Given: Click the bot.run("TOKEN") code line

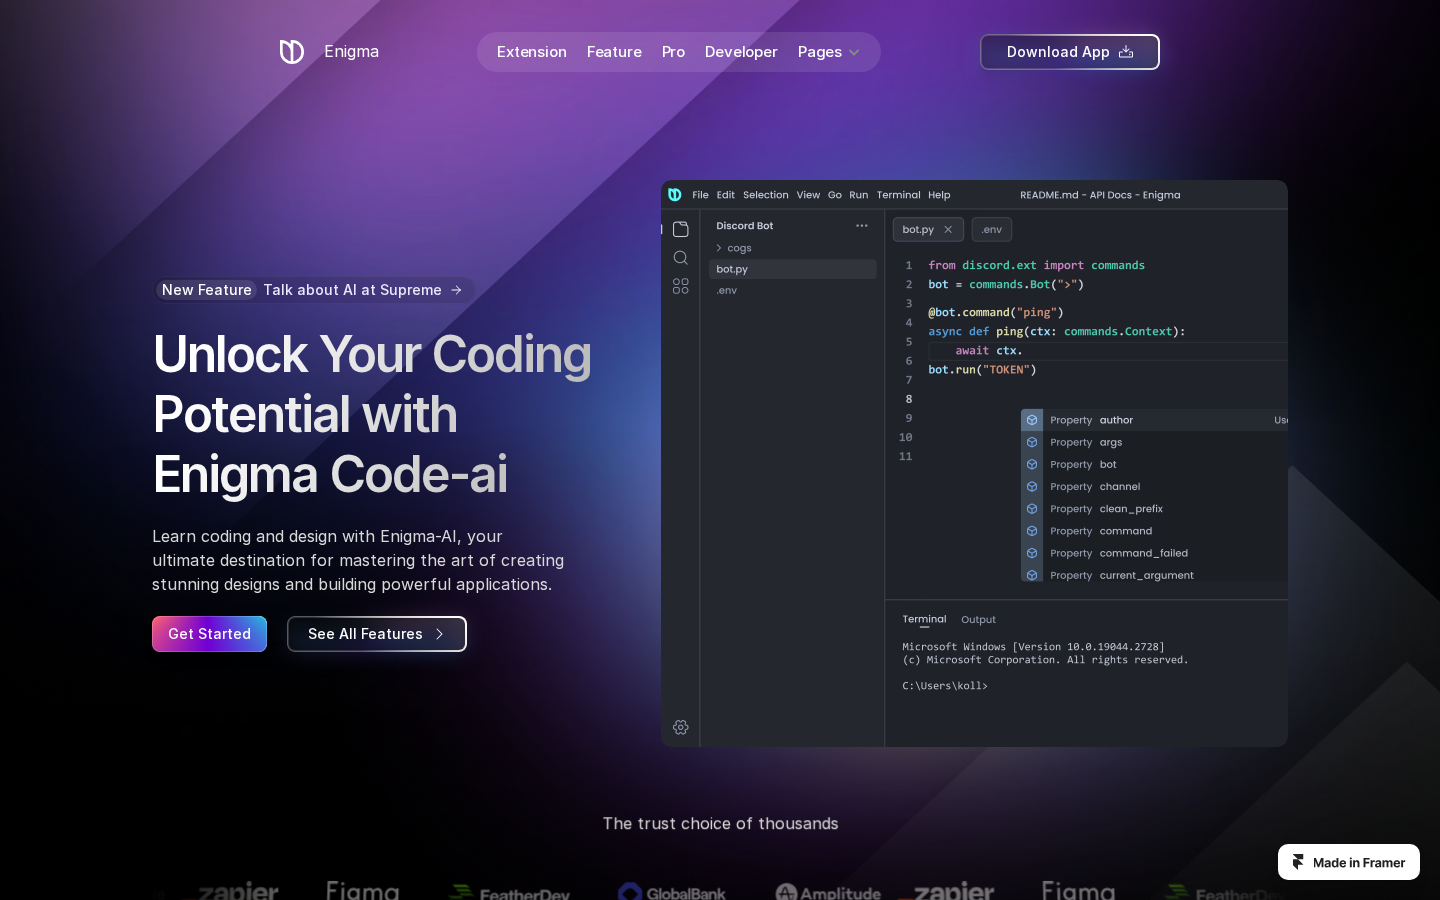Looking at the screenshot, I should pos(982,370).
